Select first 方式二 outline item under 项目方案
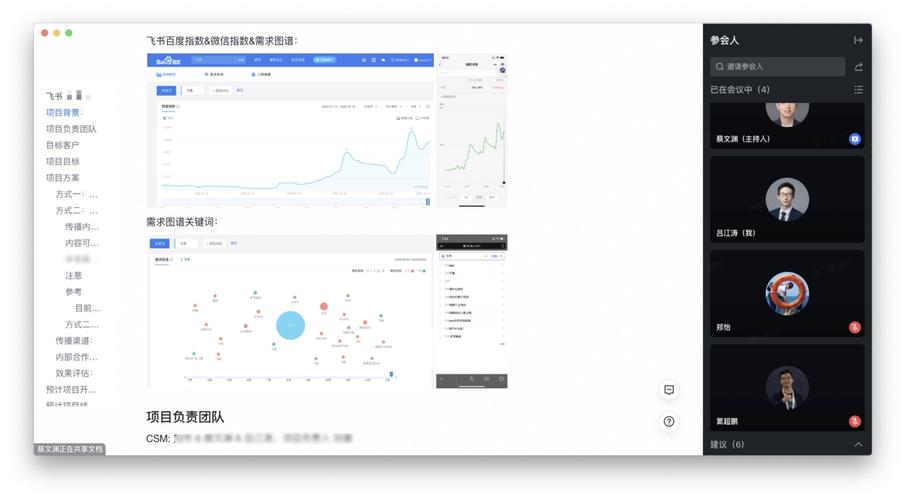Image resolution: width=906 pixels, height=500 pixels. (76, 210)
